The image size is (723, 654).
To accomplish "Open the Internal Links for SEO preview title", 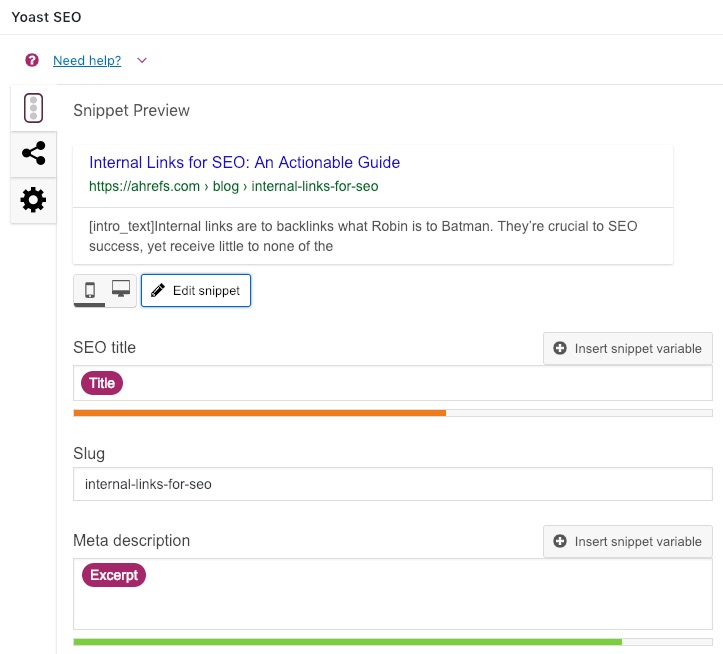I will [x=244, y=162].
